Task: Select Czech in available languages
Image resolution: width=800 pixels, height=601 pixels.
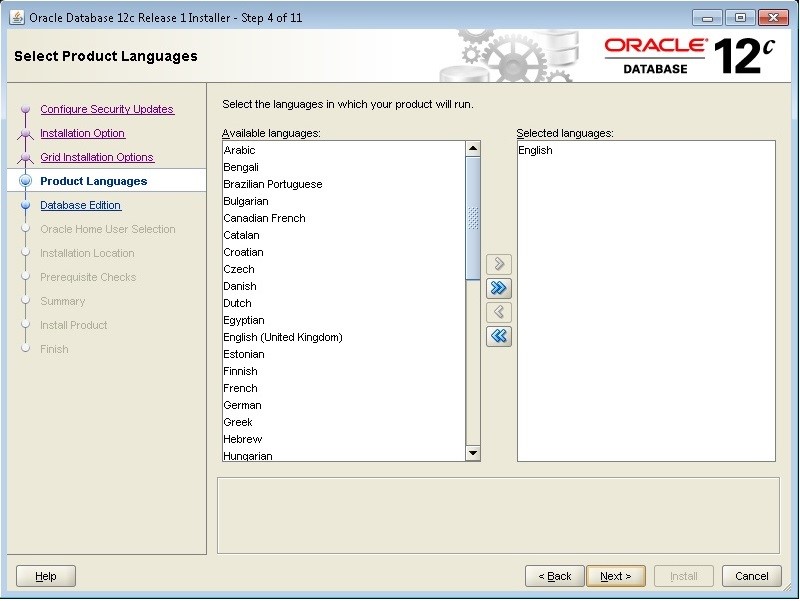Action: click(x=344, y=269)
